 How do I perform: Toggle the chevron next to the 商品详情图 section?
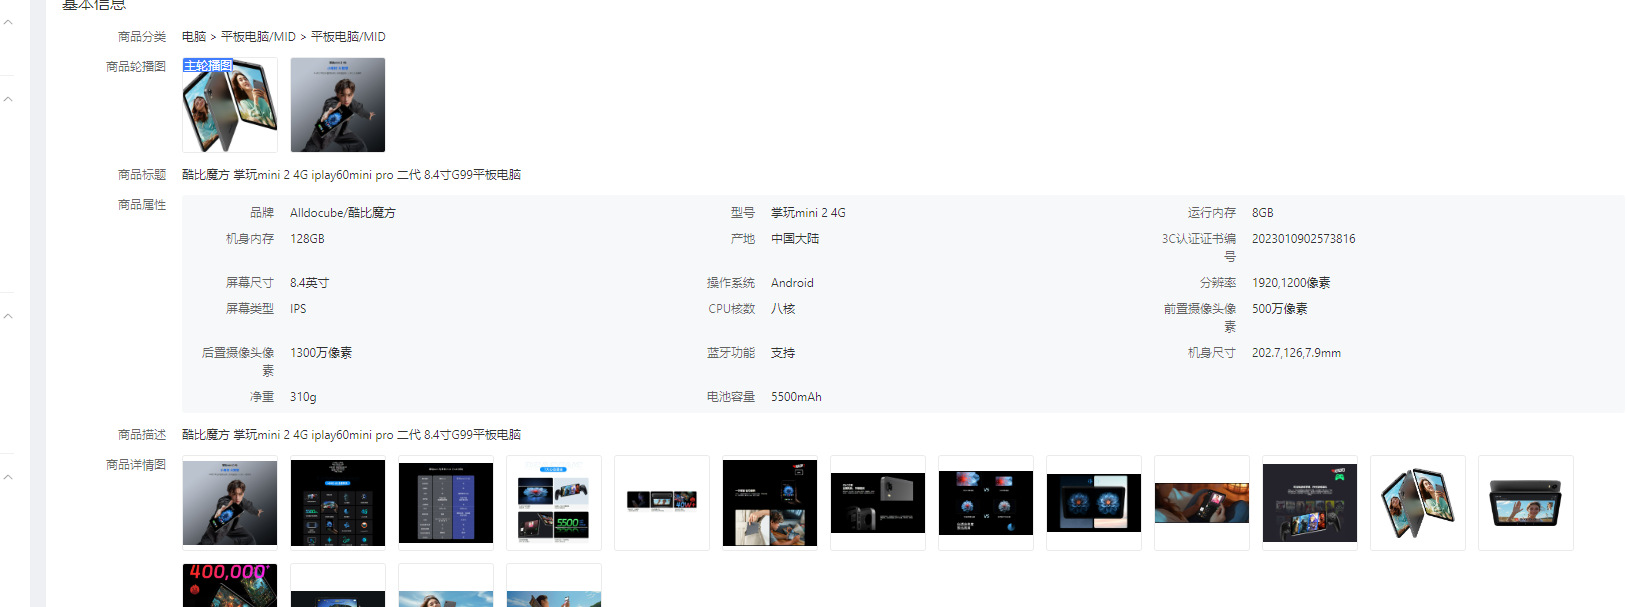click(8, 477)
